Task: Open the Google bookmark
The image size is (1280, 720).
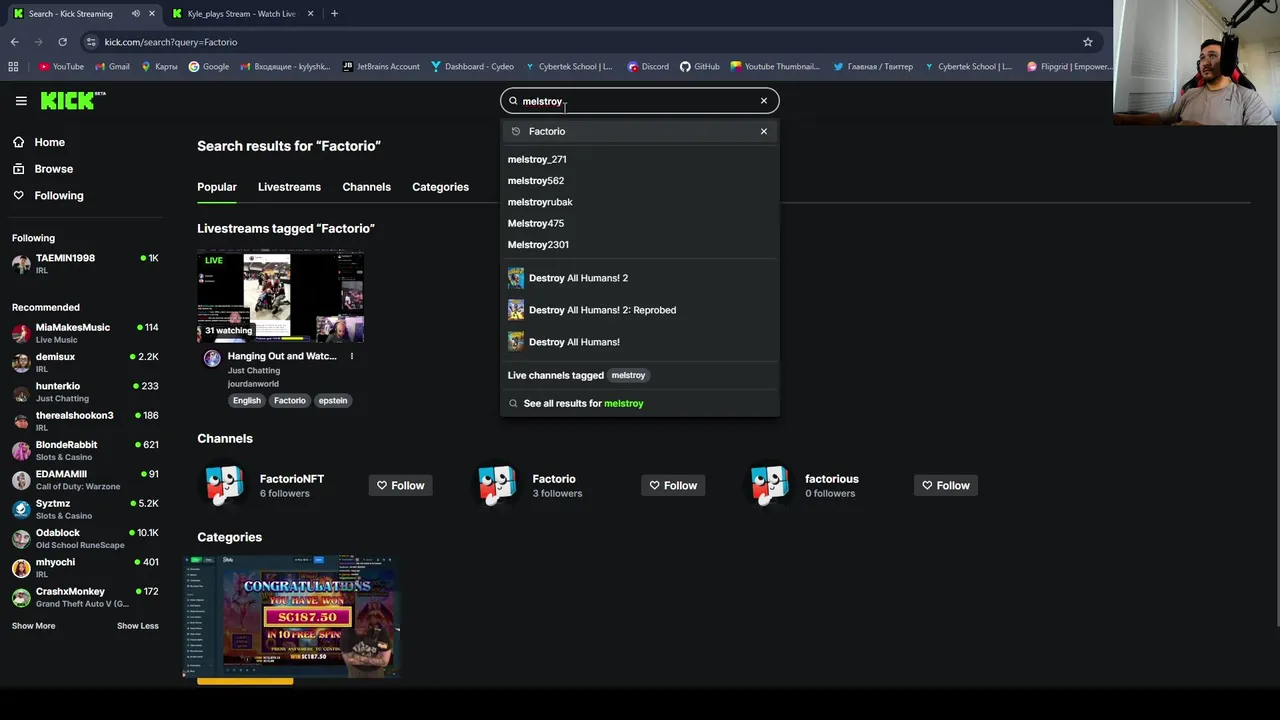Action: [x=208, y=67]
